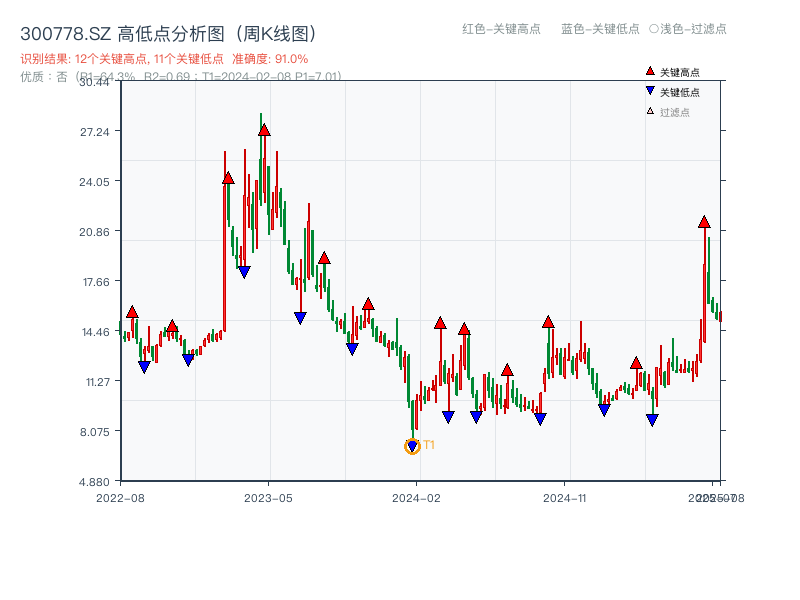Select the blue 关键低点 triangle icon in legend
Viewport: 800px width, 600px height.
pos(650,91)
